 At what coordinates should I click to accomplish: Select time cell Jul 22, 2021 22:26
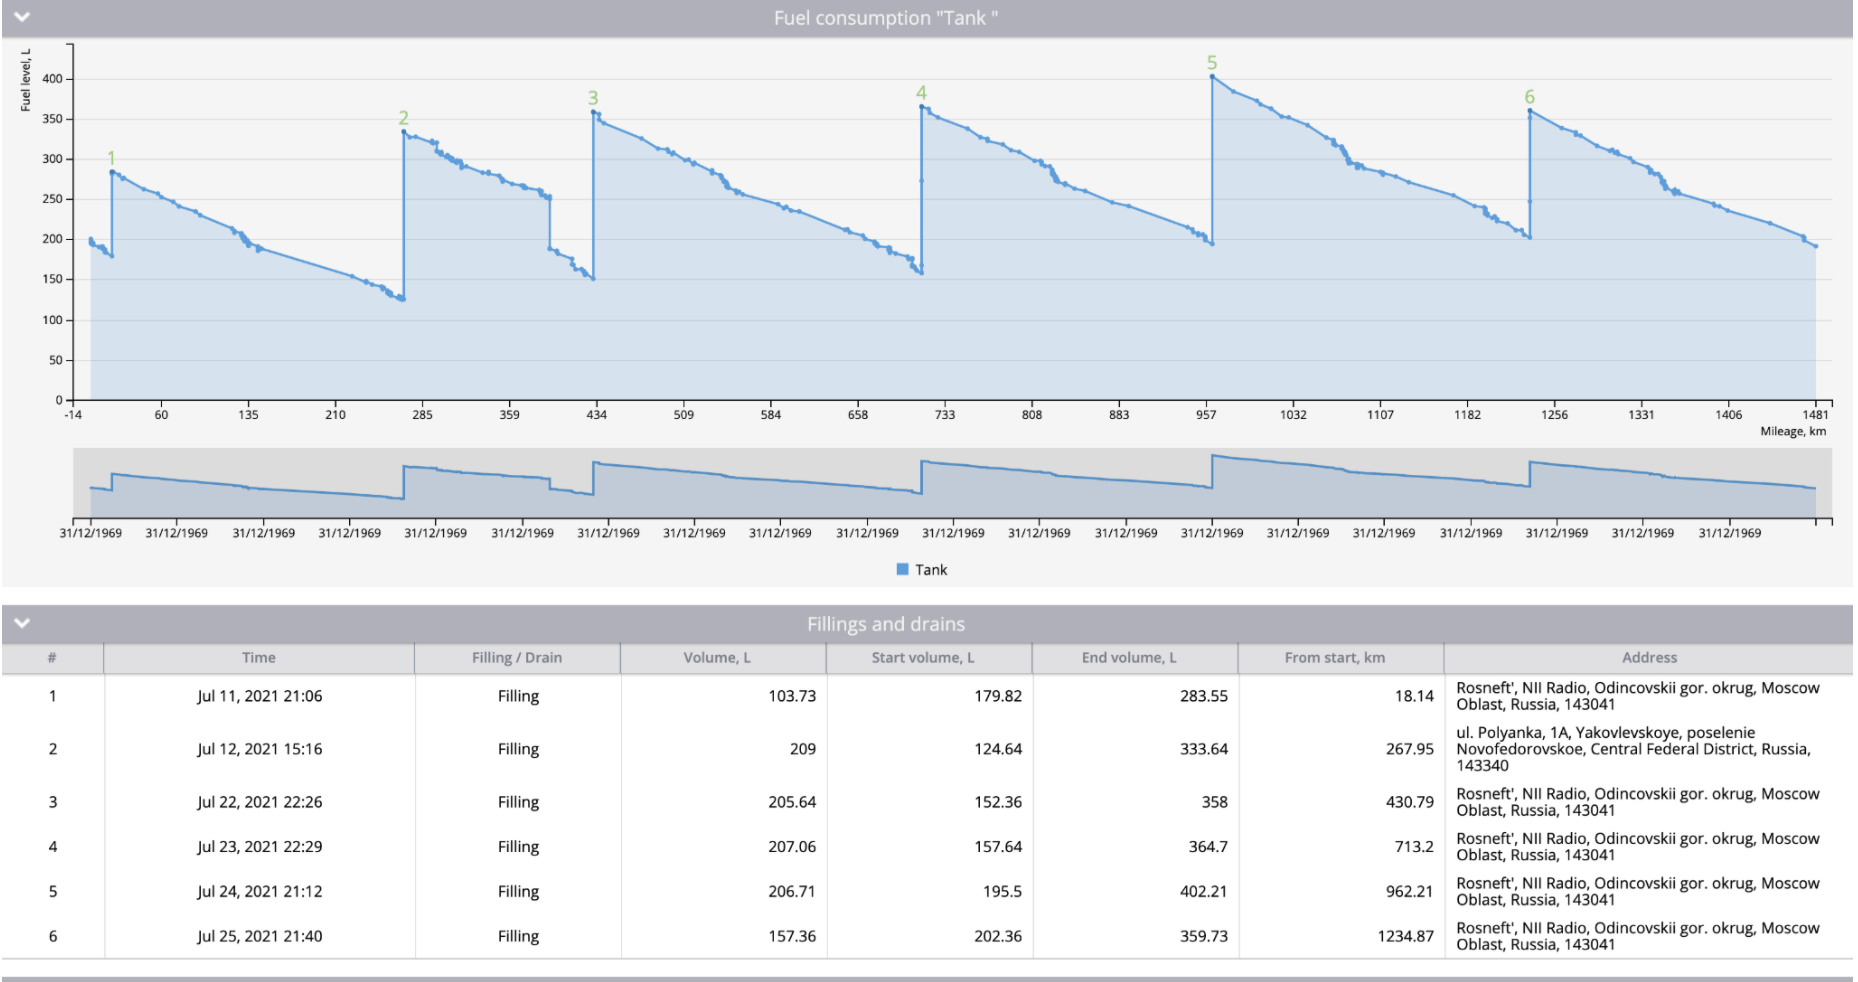(x=259, y=802)
